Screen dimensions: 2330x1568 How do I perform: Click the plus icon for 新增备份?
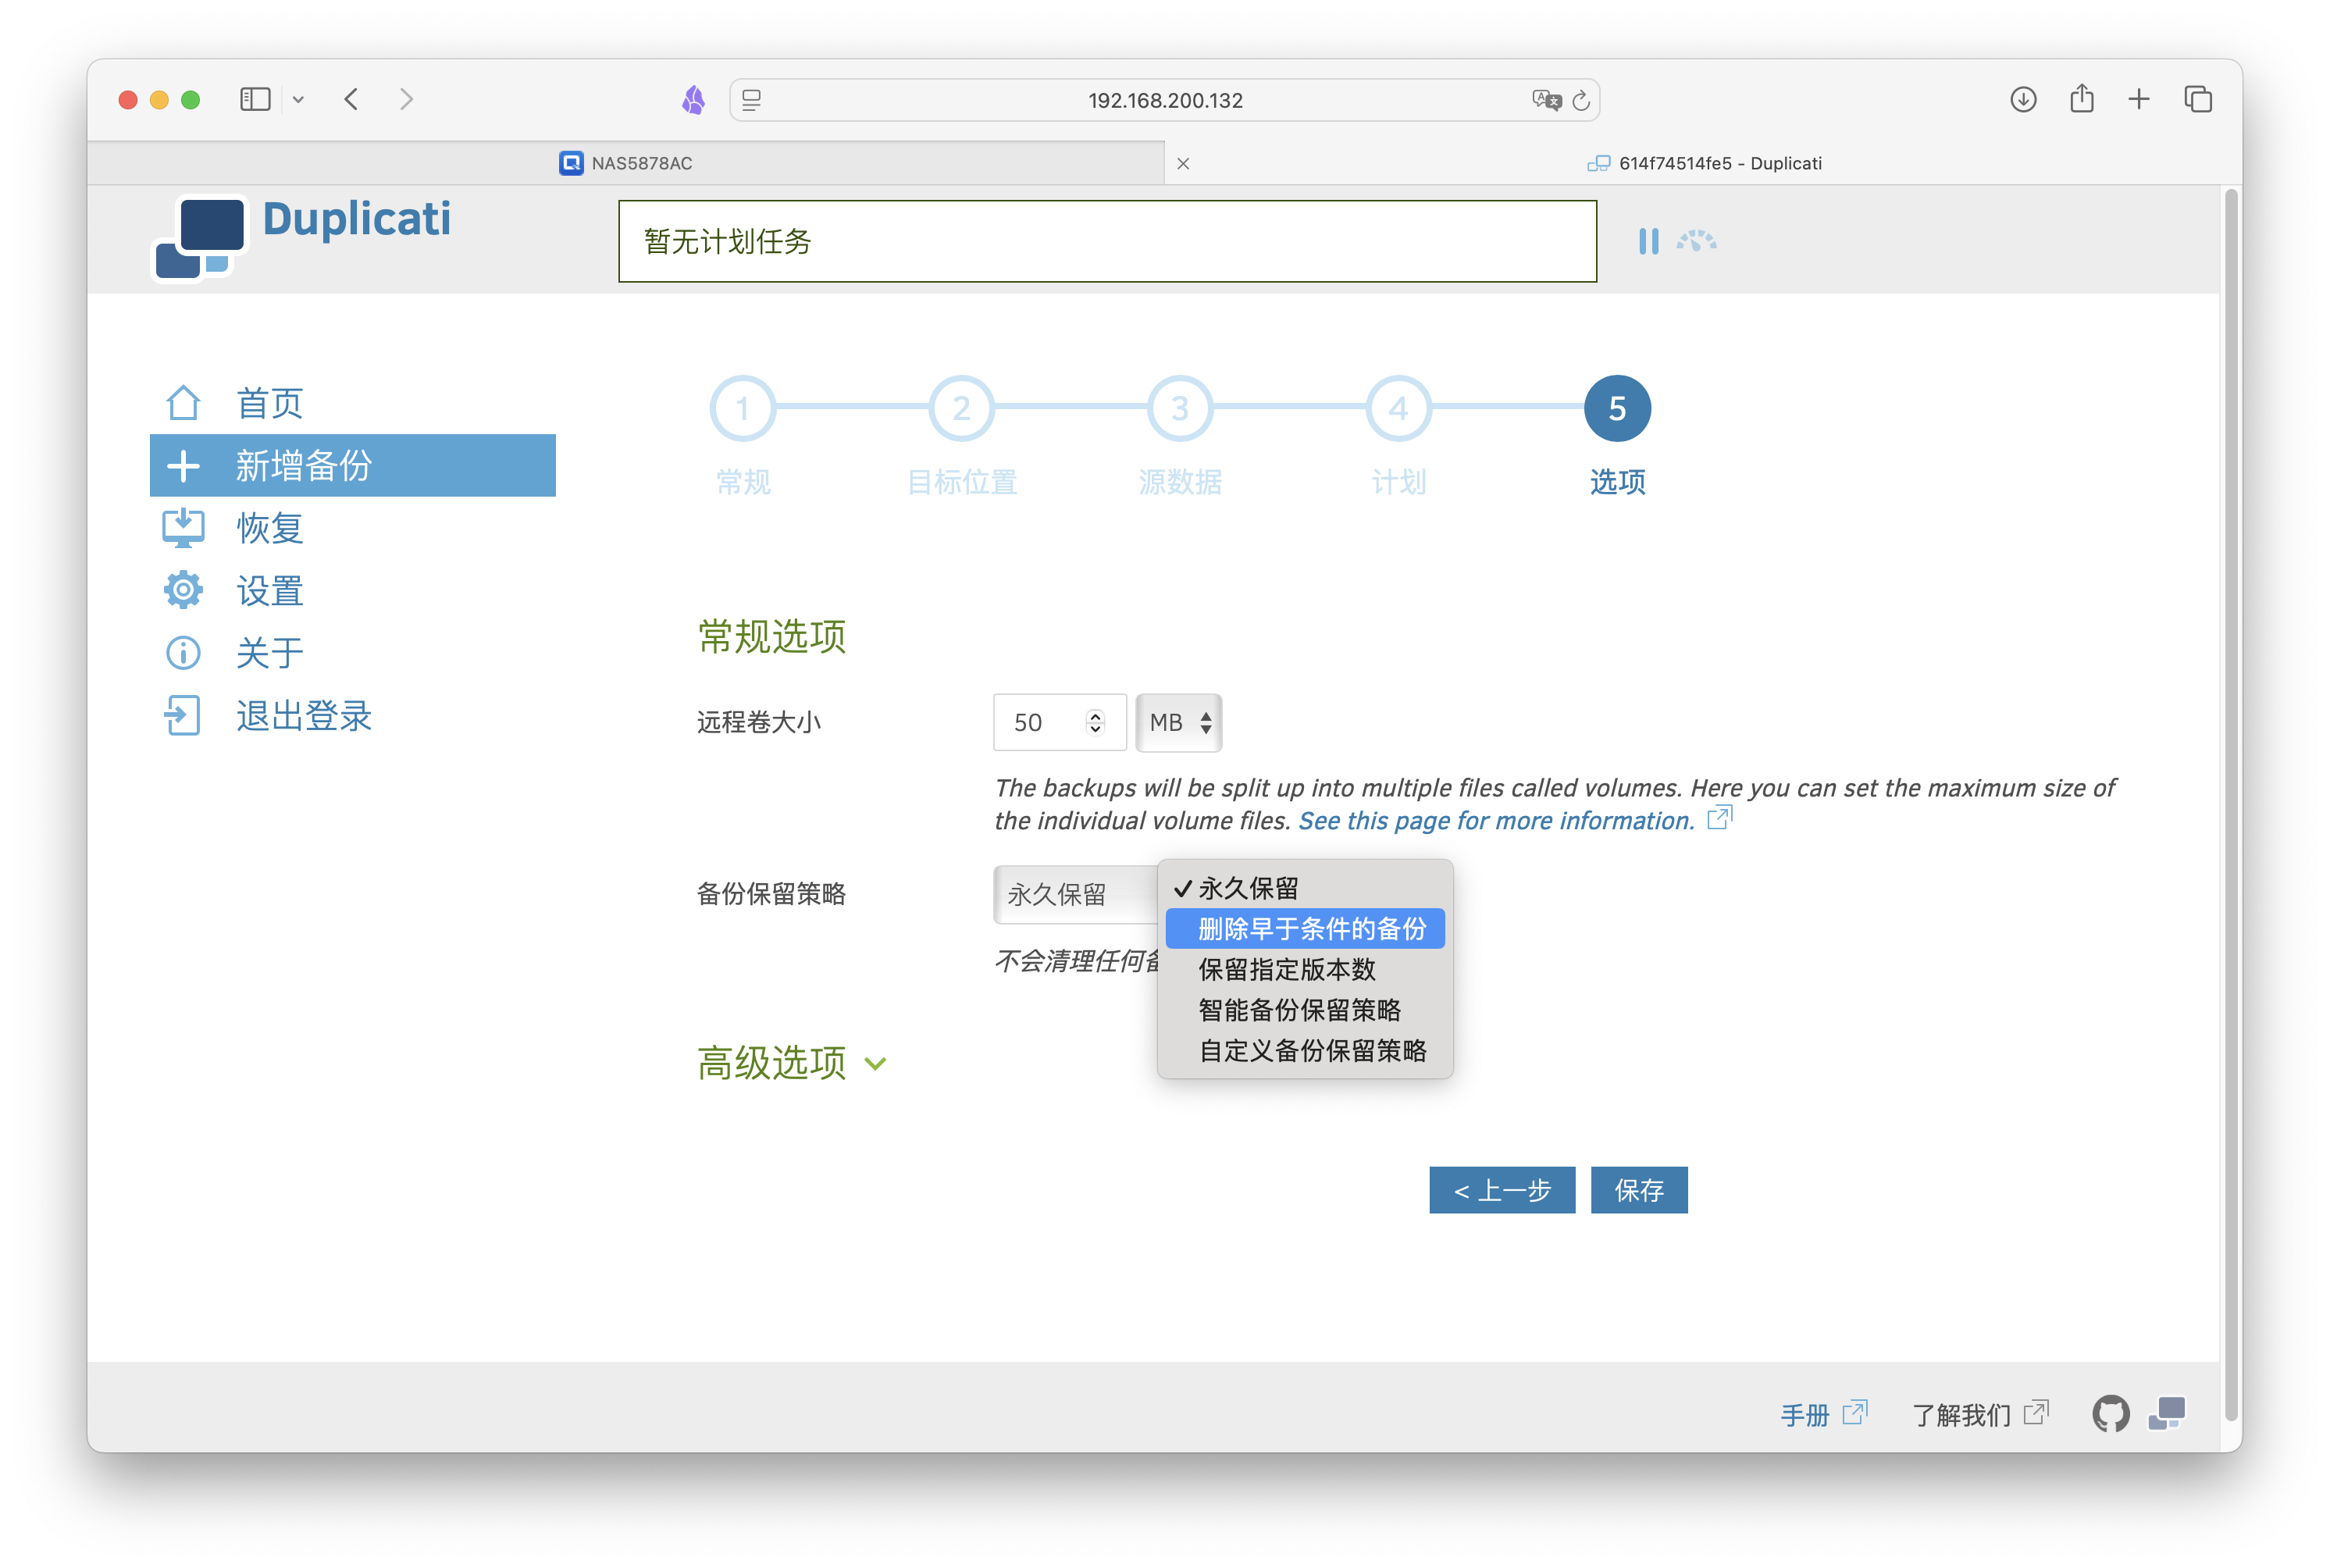183,466
